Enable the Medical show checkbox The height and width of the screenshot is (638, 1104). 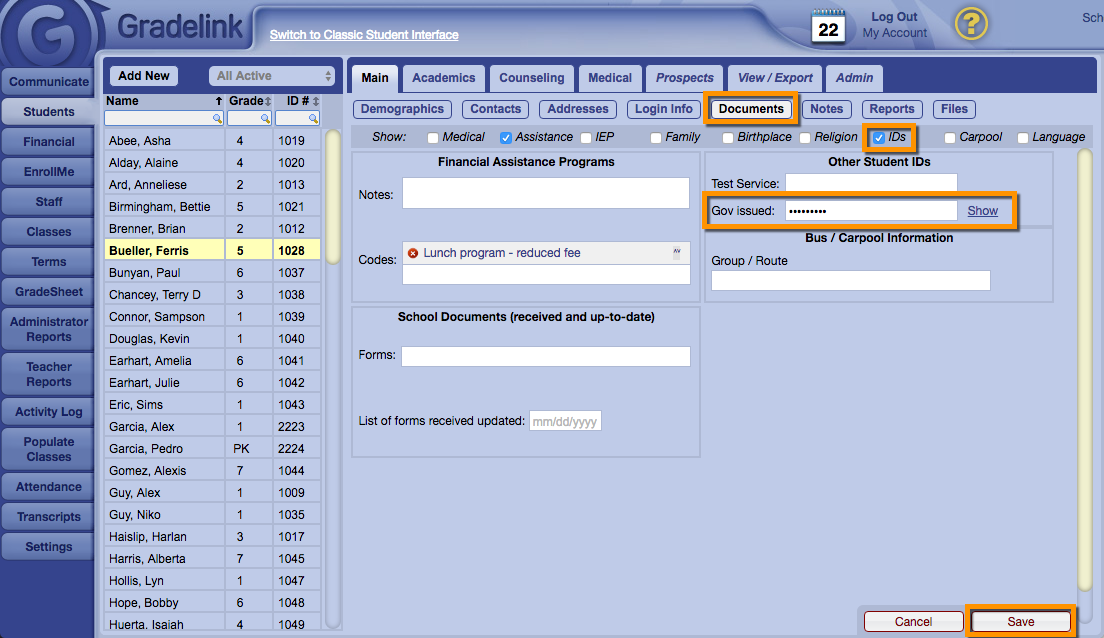coord(433,138)
